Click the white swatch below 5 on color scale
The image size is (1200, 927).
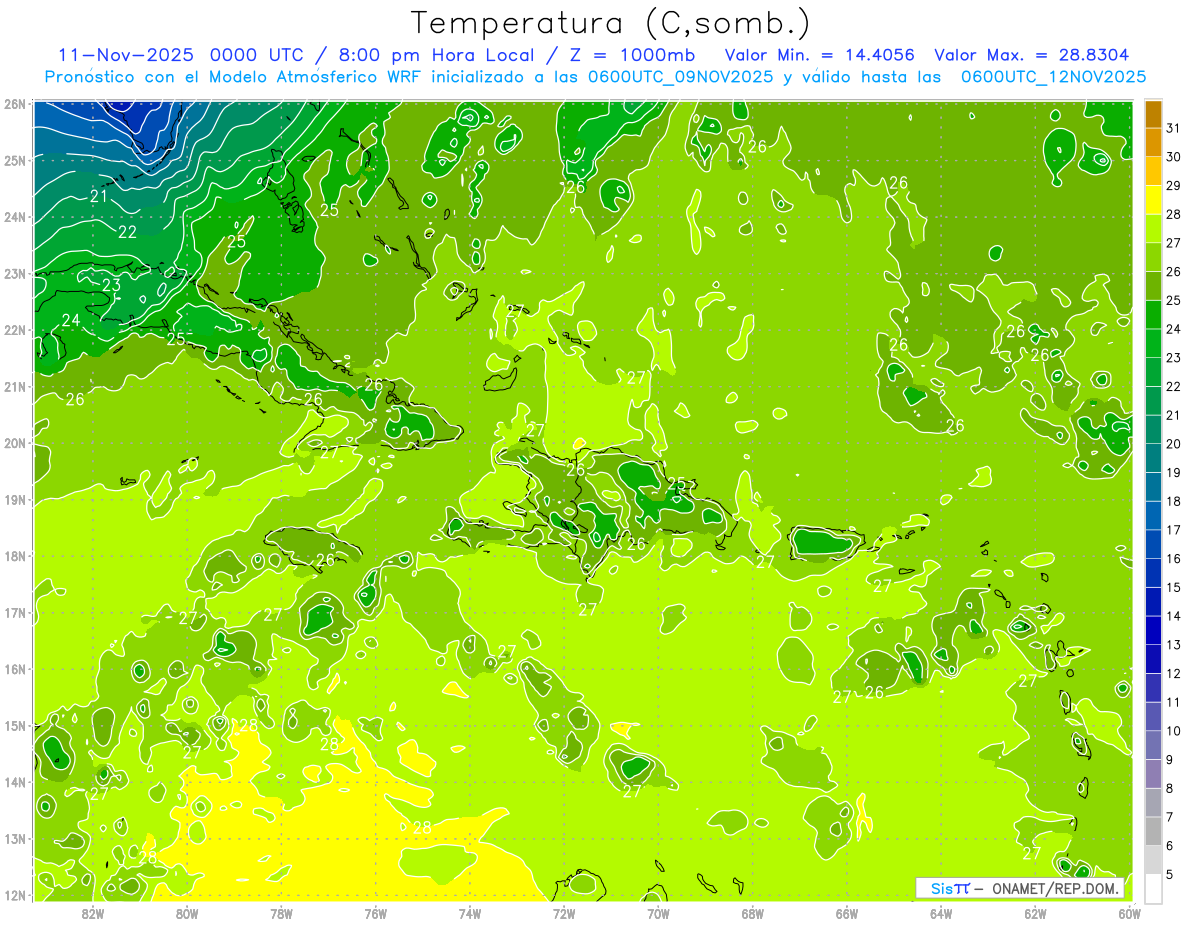click(x=1153, y=888)
